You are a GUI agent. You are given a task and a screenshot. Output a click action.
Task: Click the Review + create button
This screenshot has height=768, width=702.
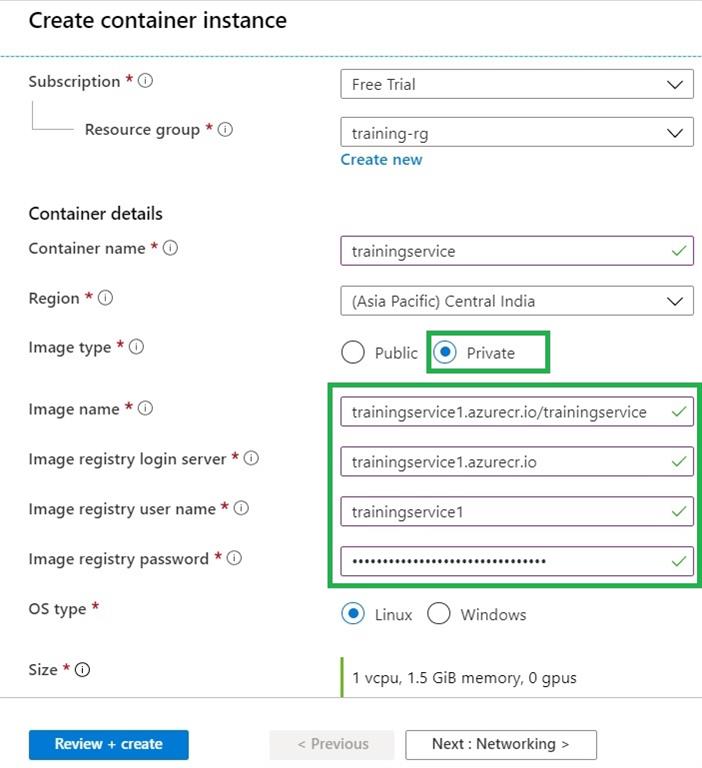109,744
